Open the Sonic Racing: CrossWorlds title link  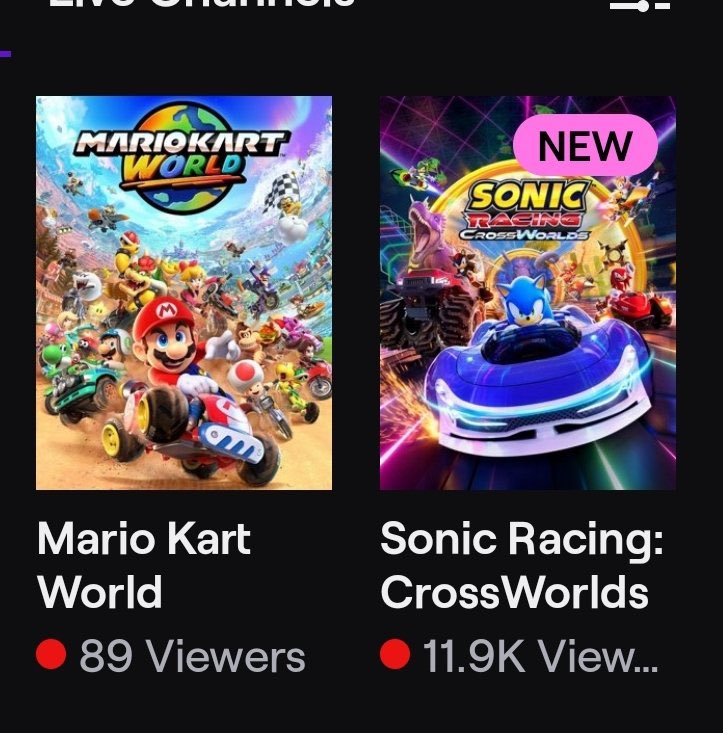[x=521, y=565]
